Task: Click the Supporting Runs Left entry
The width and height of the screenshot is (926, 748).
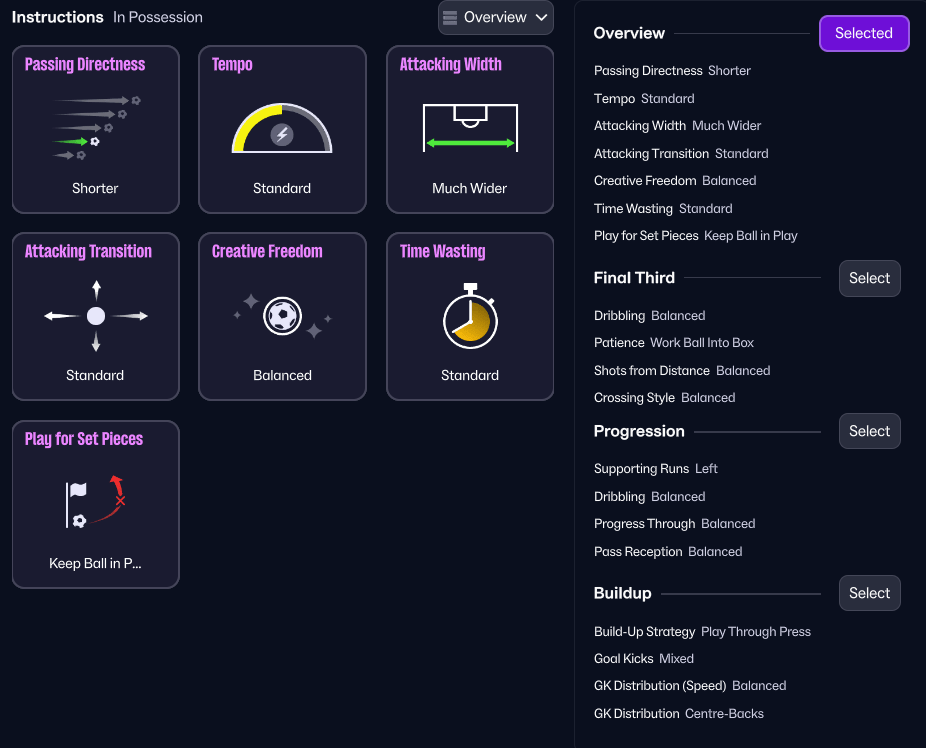Action: point(655,469)
